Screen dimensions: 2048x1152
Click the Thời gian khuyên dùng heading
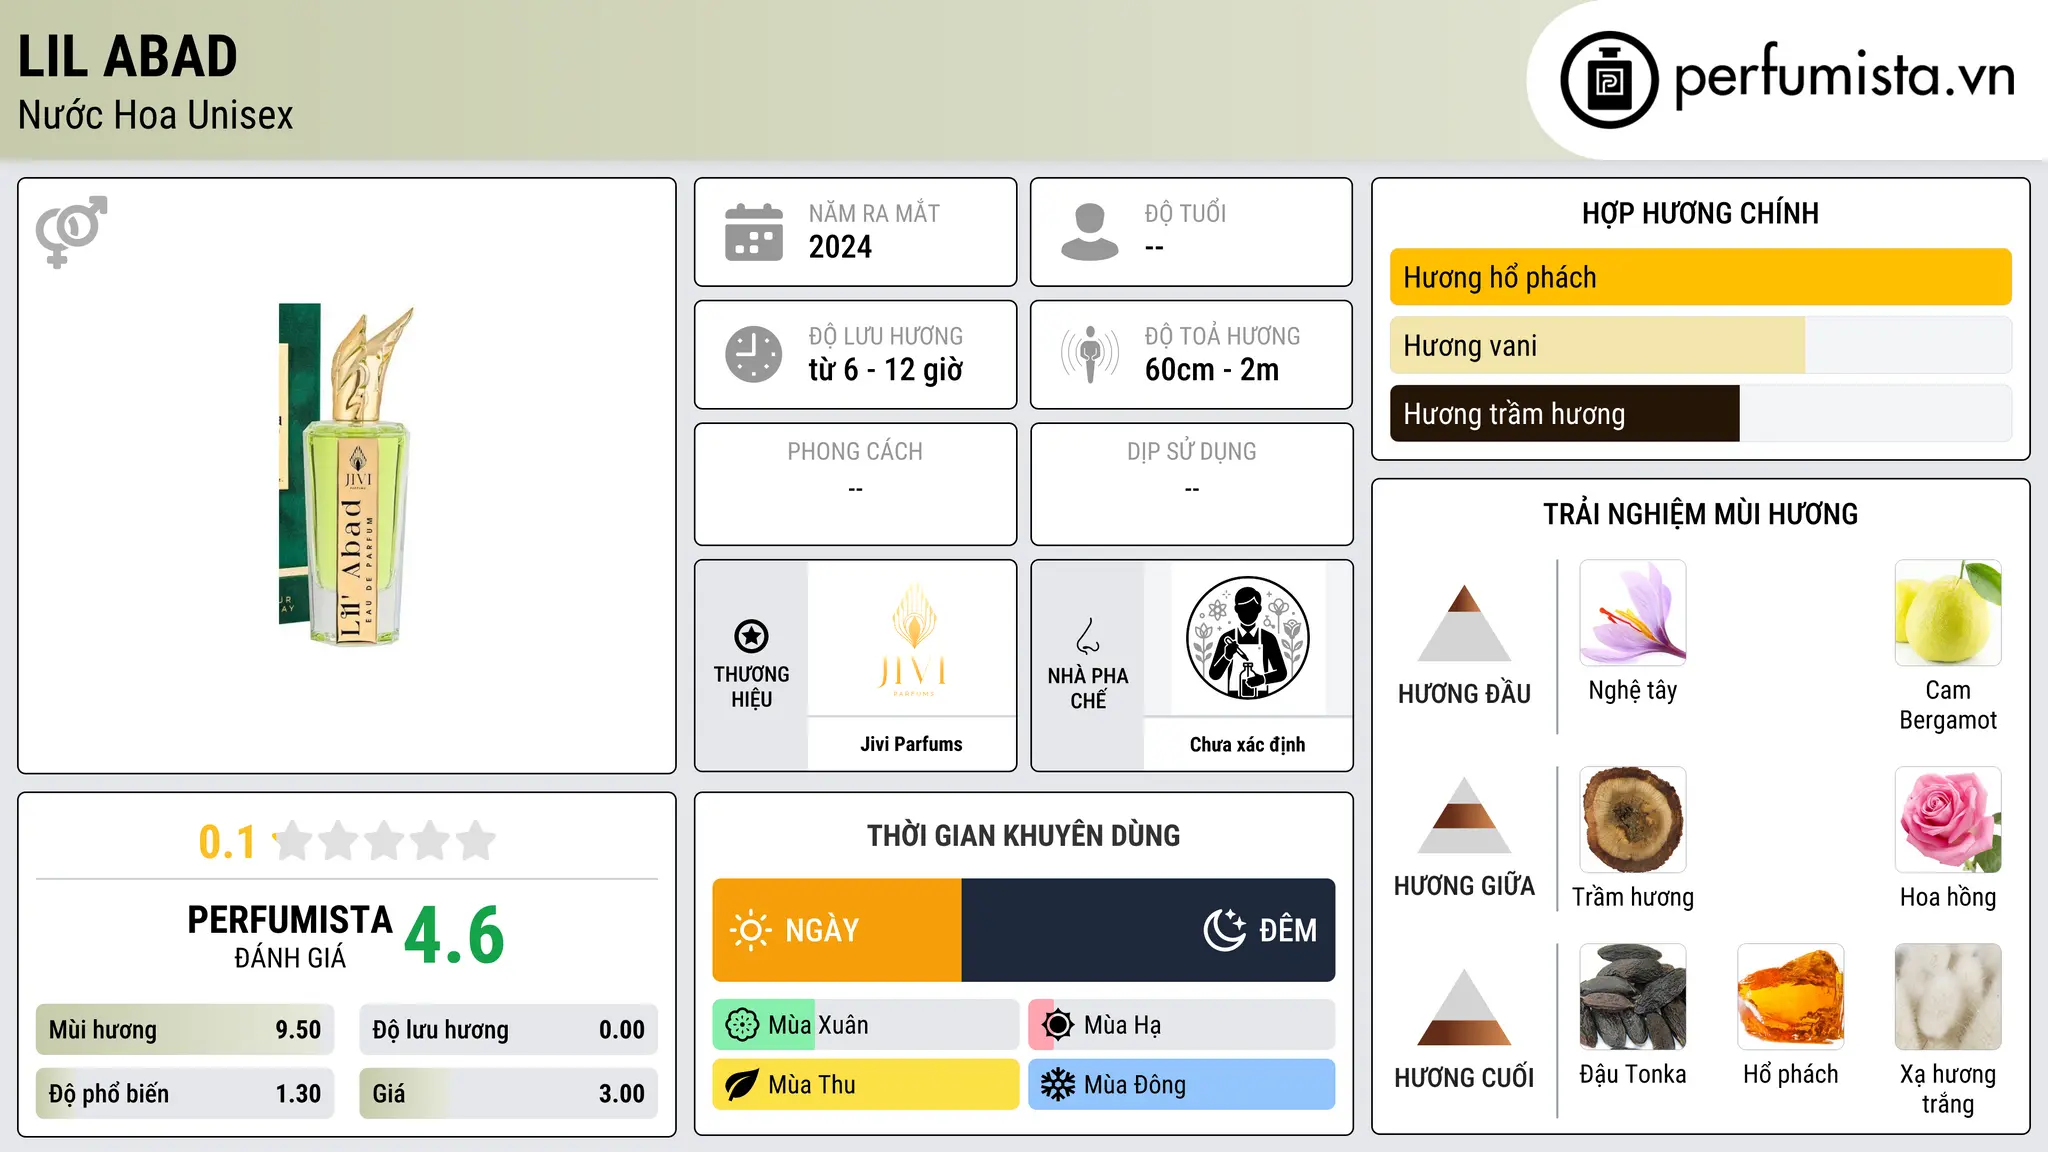(x=1024, y=836)
